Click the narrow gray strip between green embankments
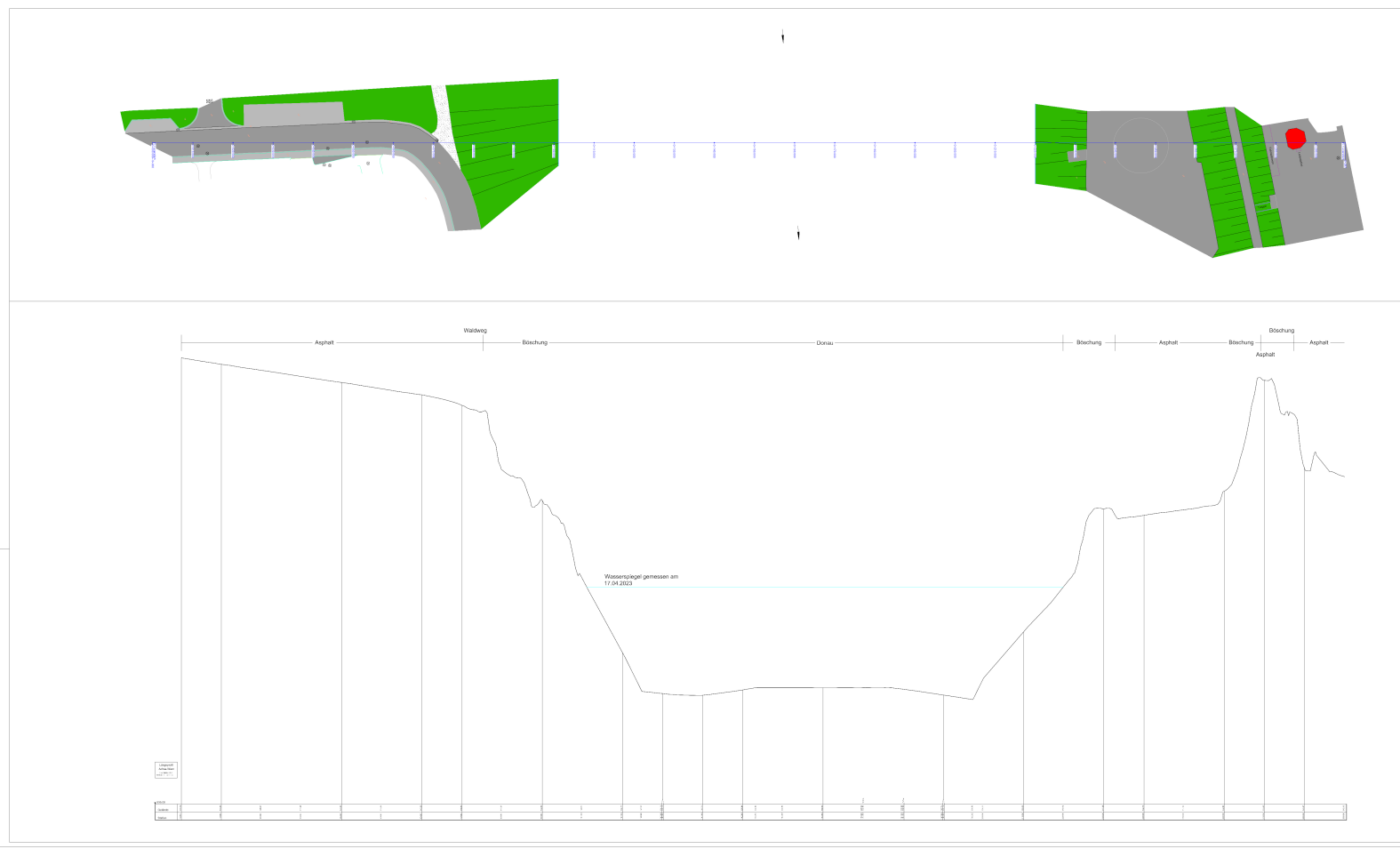The image size is (1400, 857). (x=1242, y=180)
